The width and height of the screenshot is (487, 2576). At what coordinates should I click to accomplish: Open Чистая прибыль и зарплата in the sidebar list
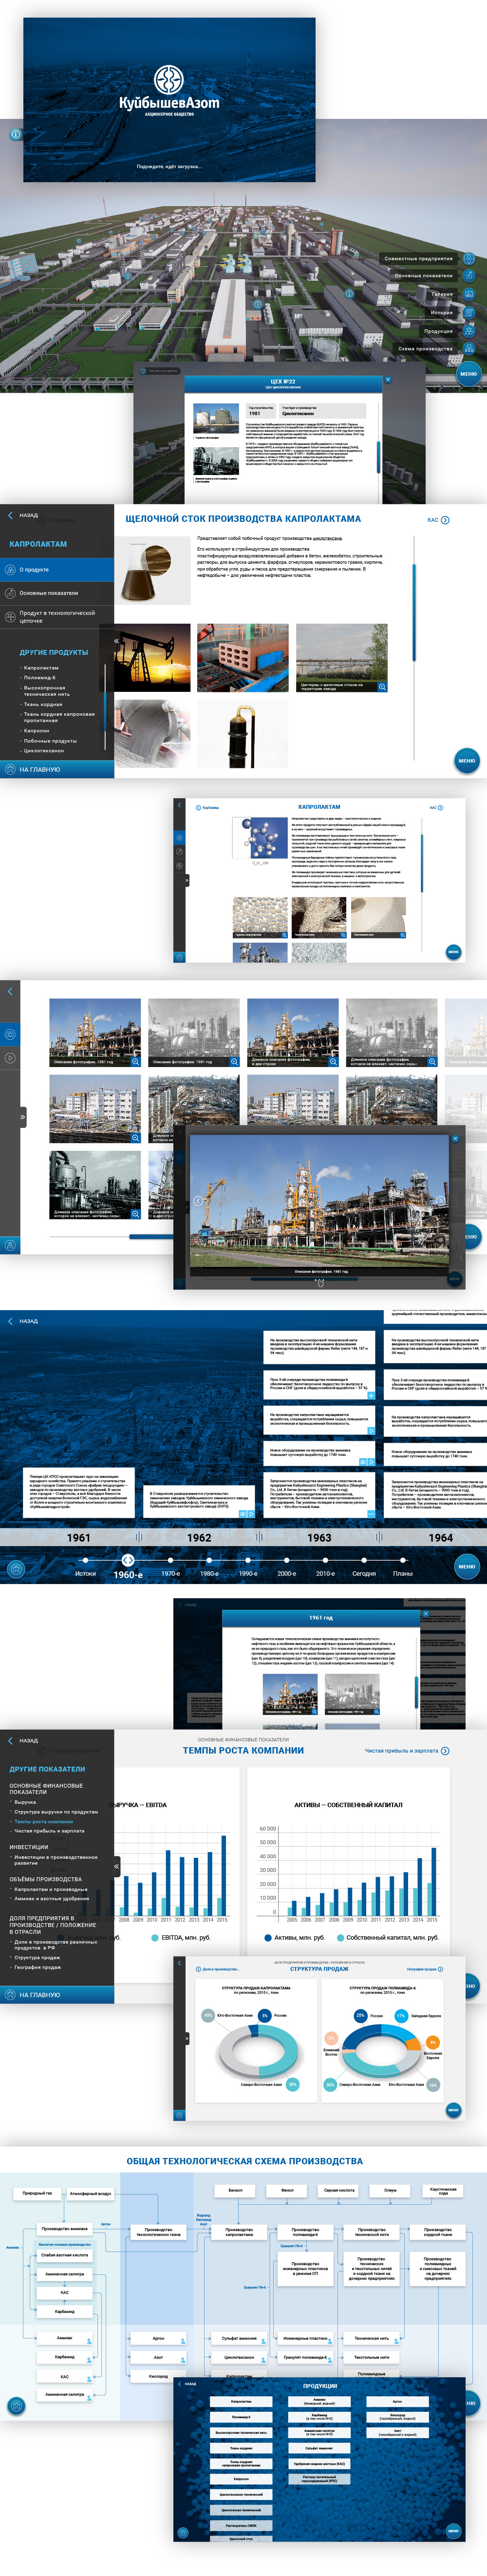click(49, 1831)
